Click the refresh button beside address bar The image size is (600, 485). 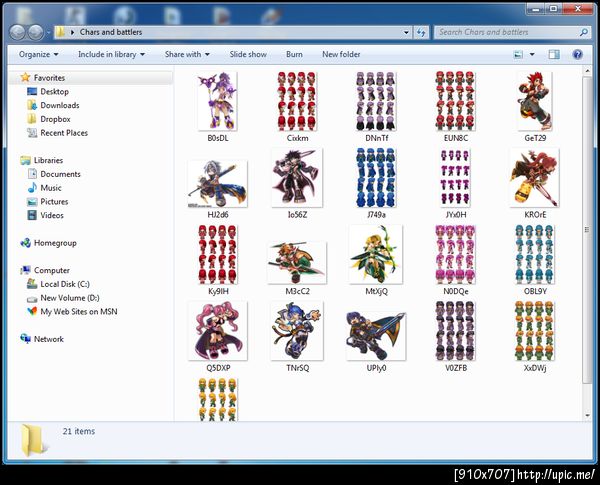click(x=421, y=33)
